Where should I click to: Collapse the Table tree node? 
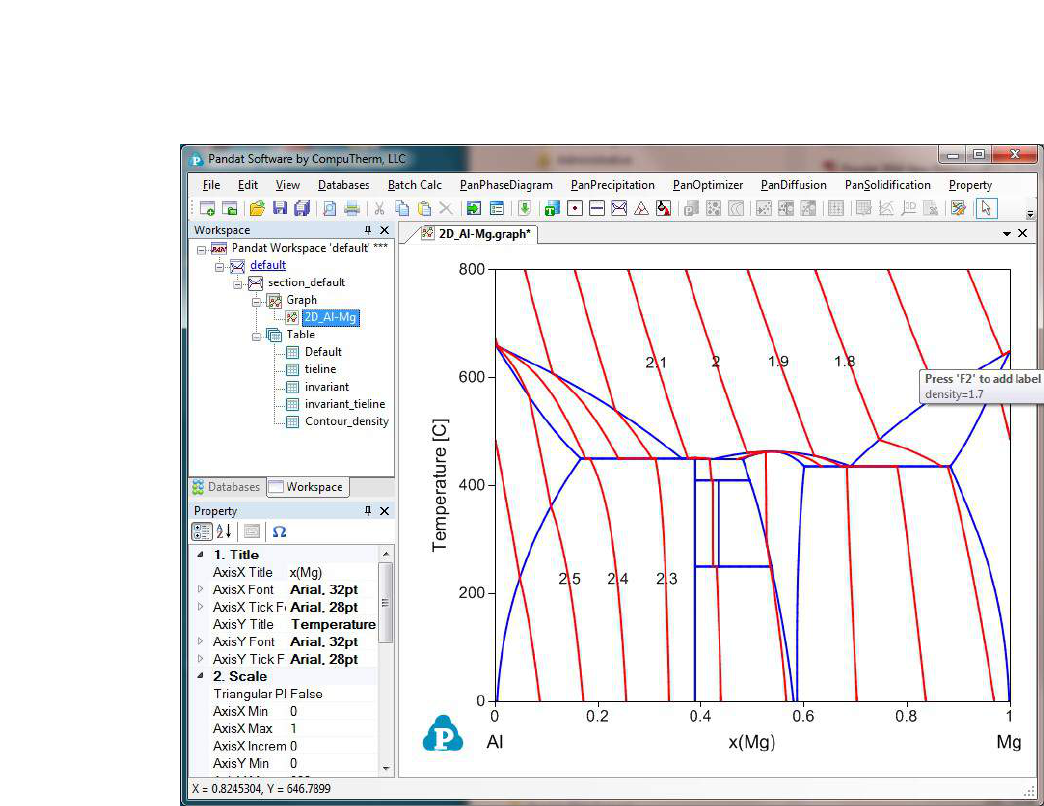[x=256, y=336]
